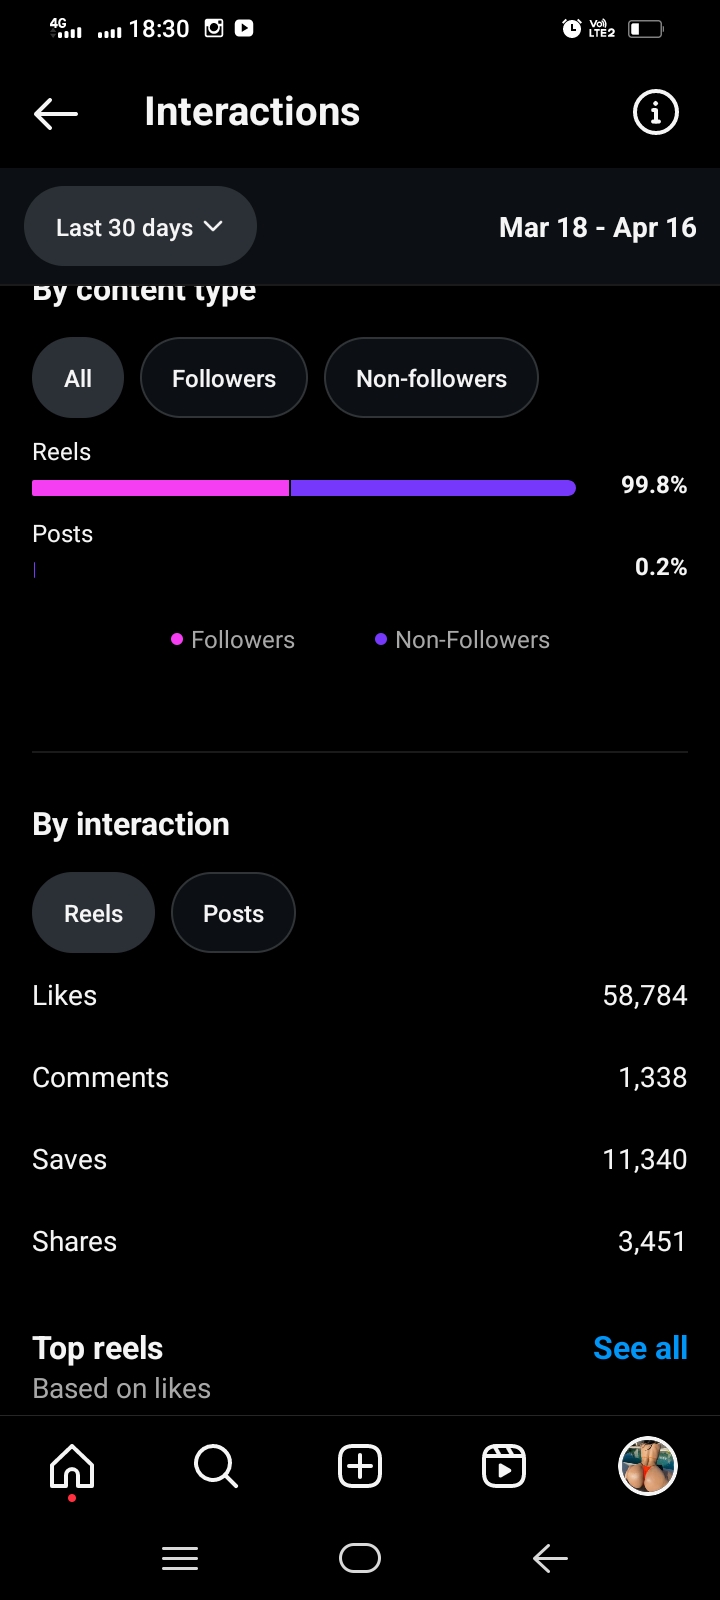Select the Non-followers filter chip
Screen dimensions: 720x1600
click(x=431, y=378)
